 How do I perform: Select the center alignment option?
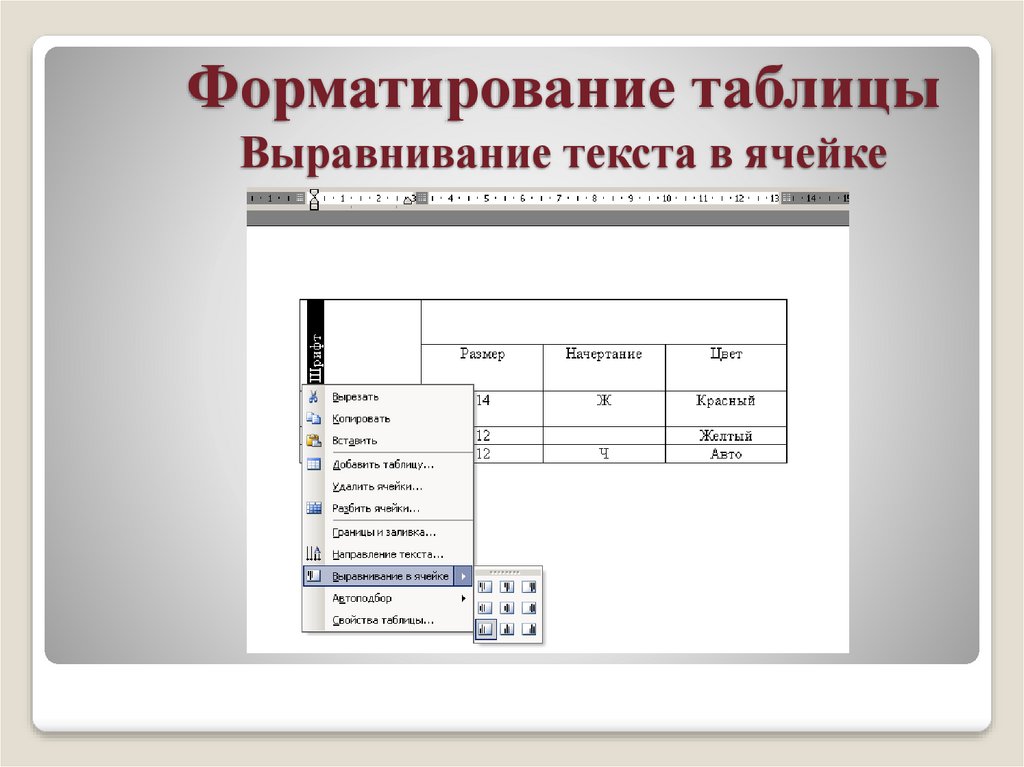[x=508, y=608]
